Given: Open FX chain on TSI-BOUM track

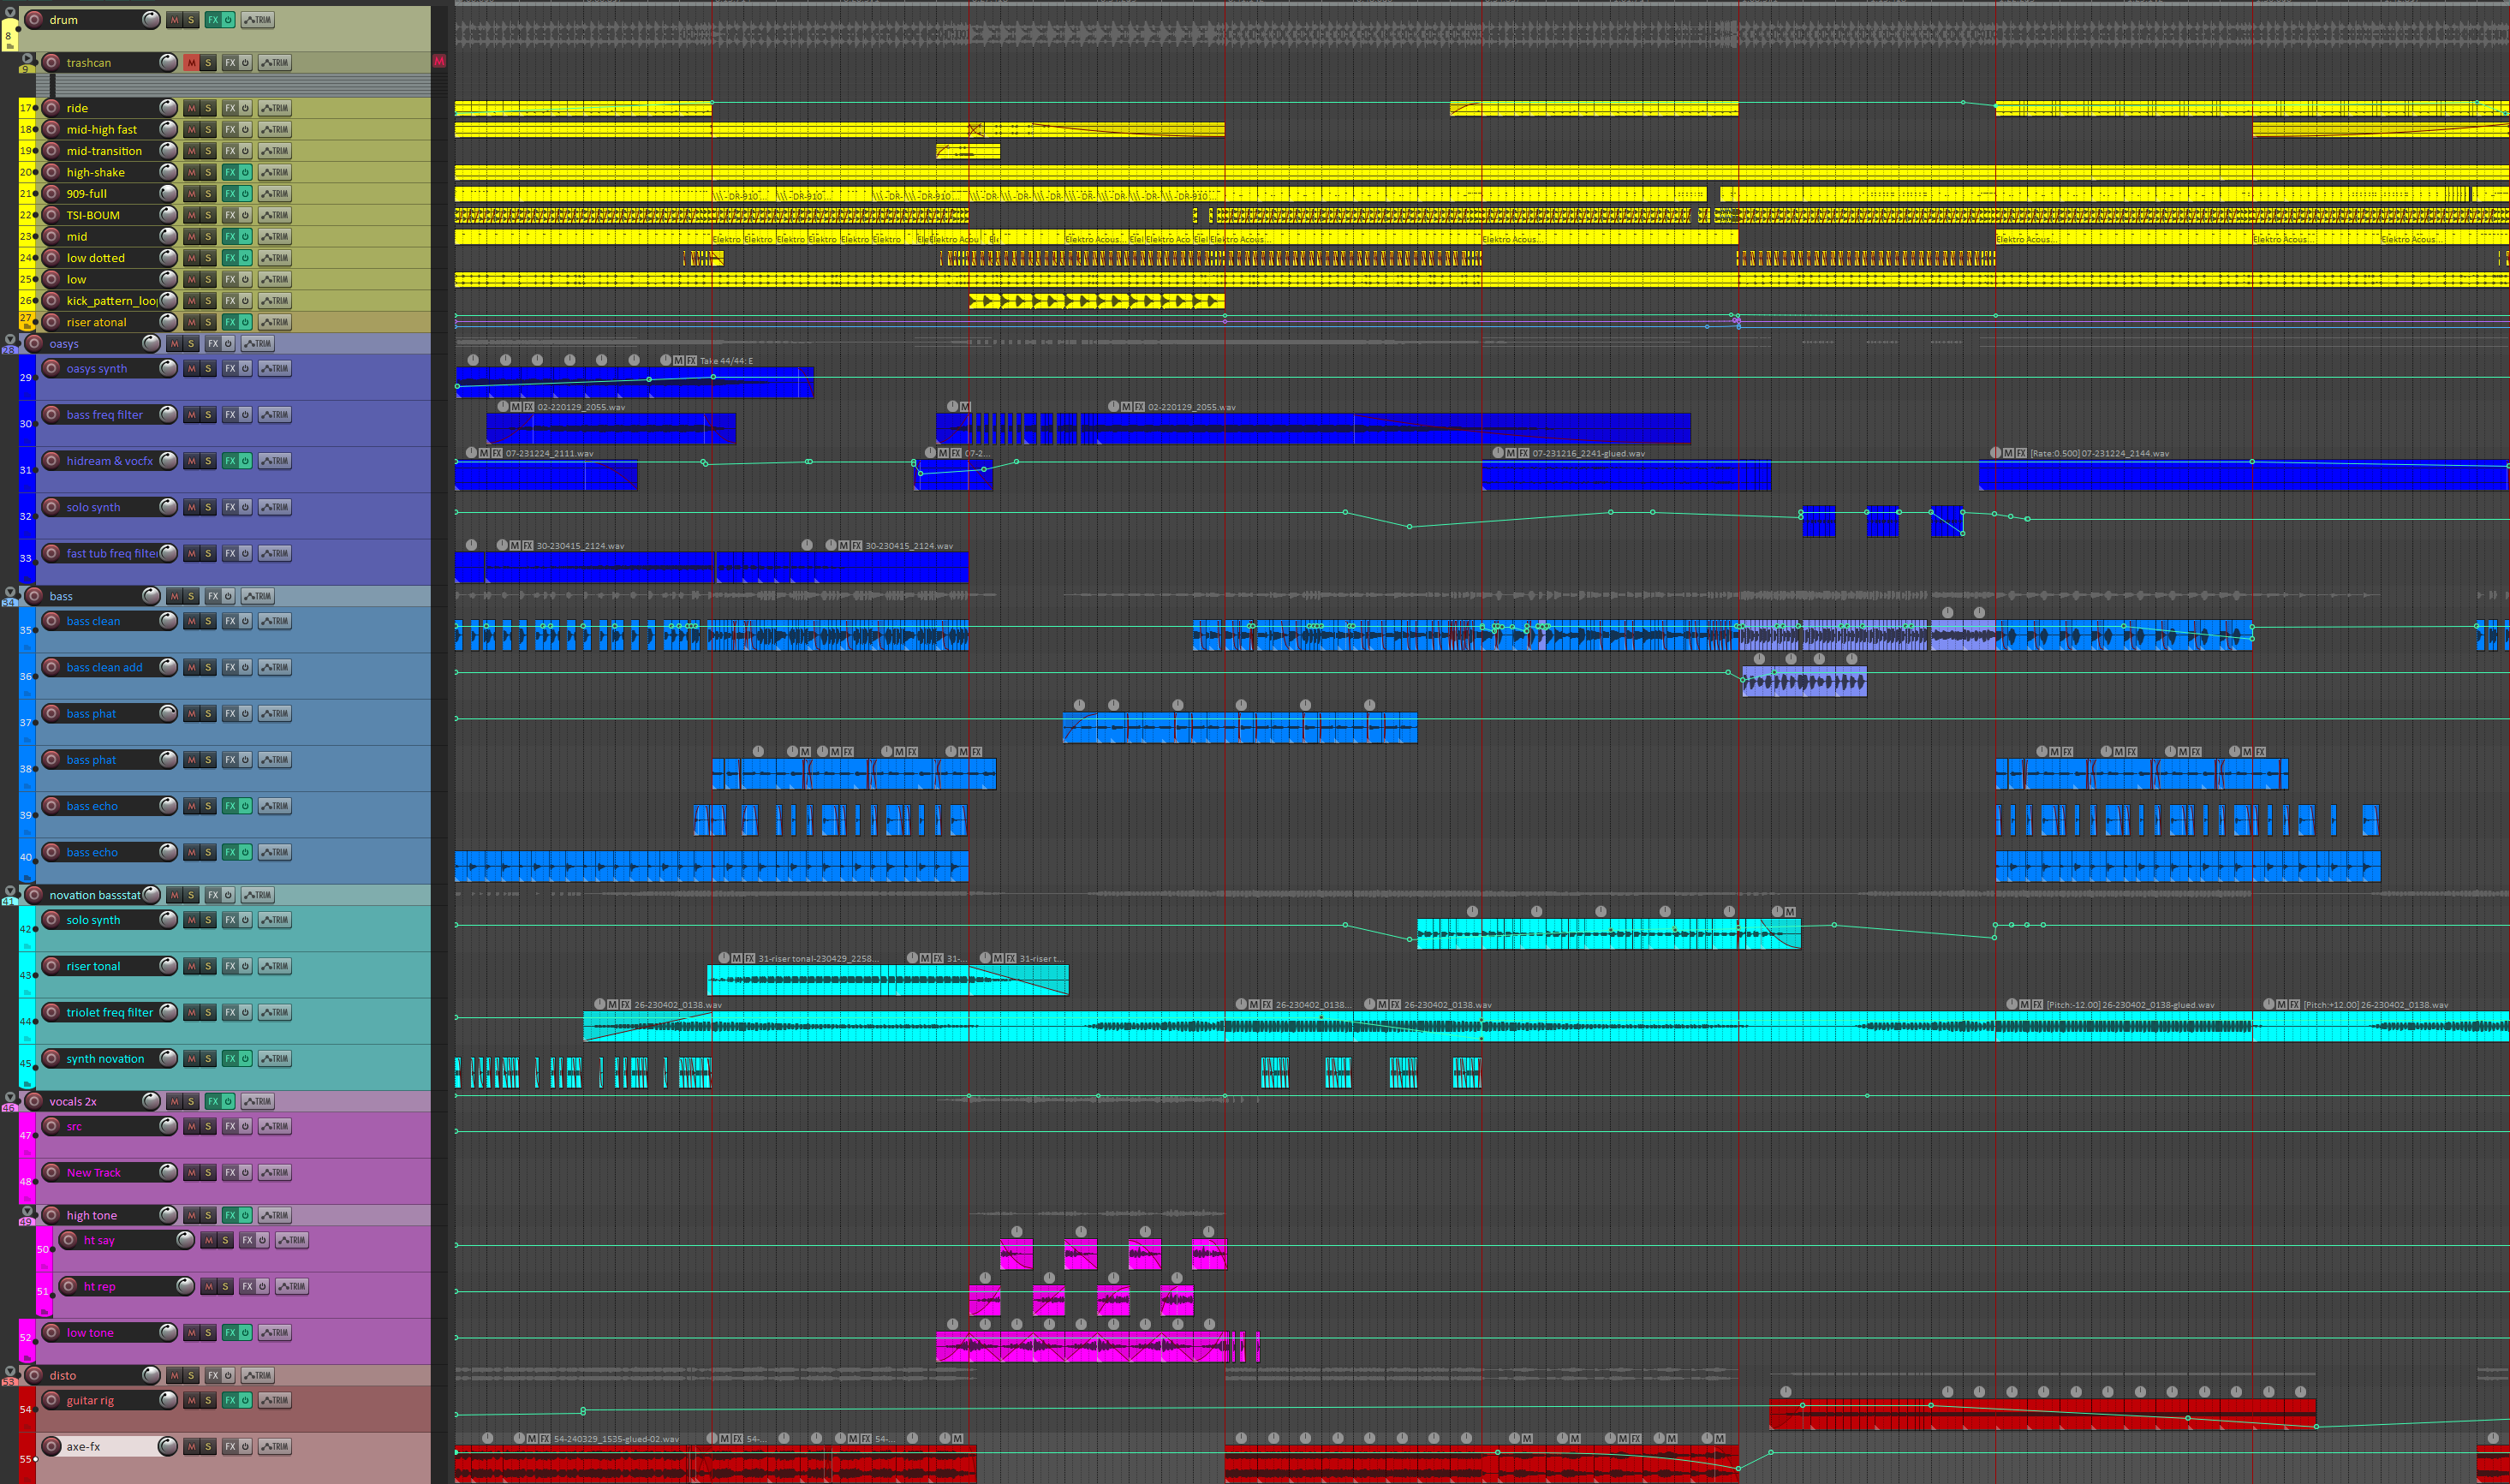Looking at the screenshot, I should pos(229,215).
